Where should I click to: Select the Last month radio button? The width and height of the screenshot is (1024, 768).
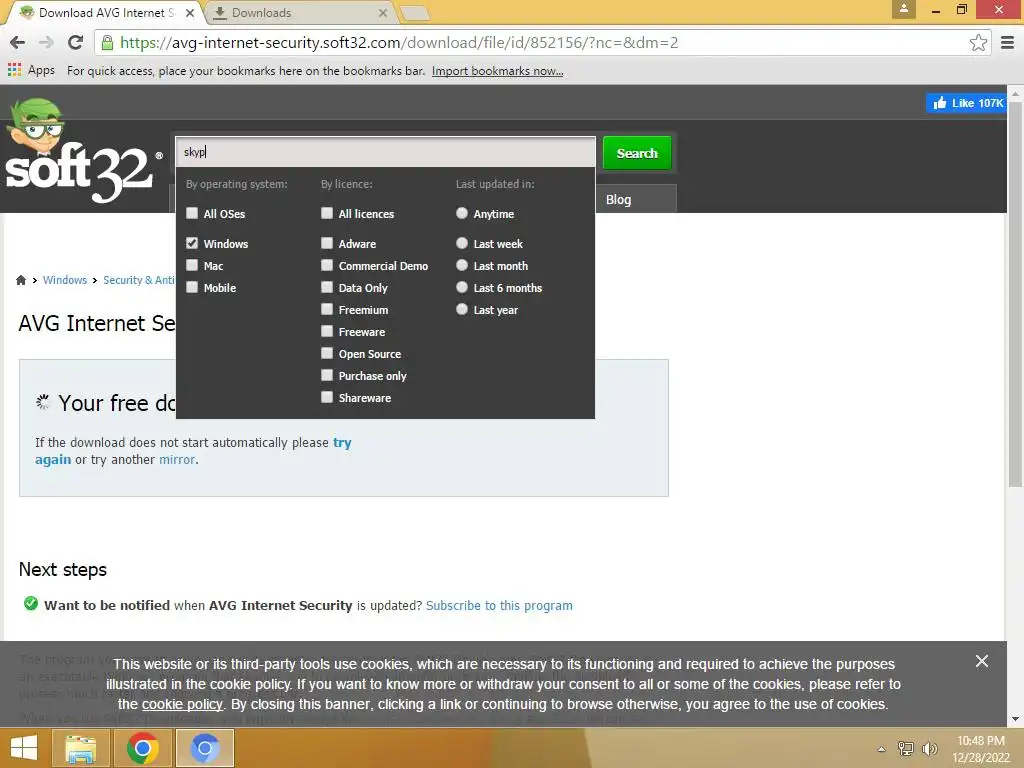tap(462, 265)
